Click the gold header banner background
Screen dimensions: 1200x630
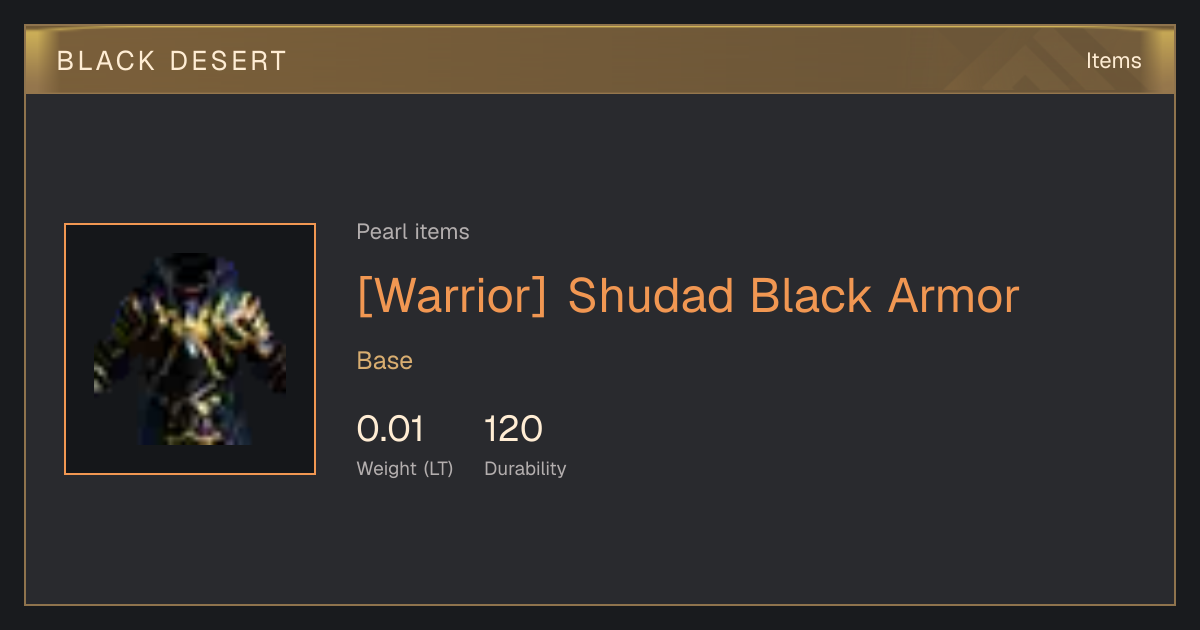(x=600, y=60)
